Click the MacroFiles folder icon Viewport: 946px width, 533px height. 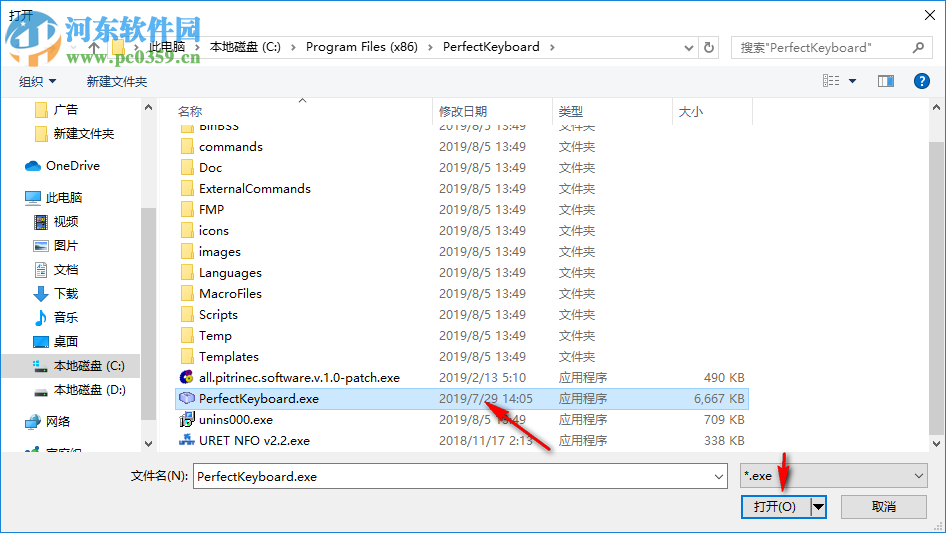click(x=187, y=293)
